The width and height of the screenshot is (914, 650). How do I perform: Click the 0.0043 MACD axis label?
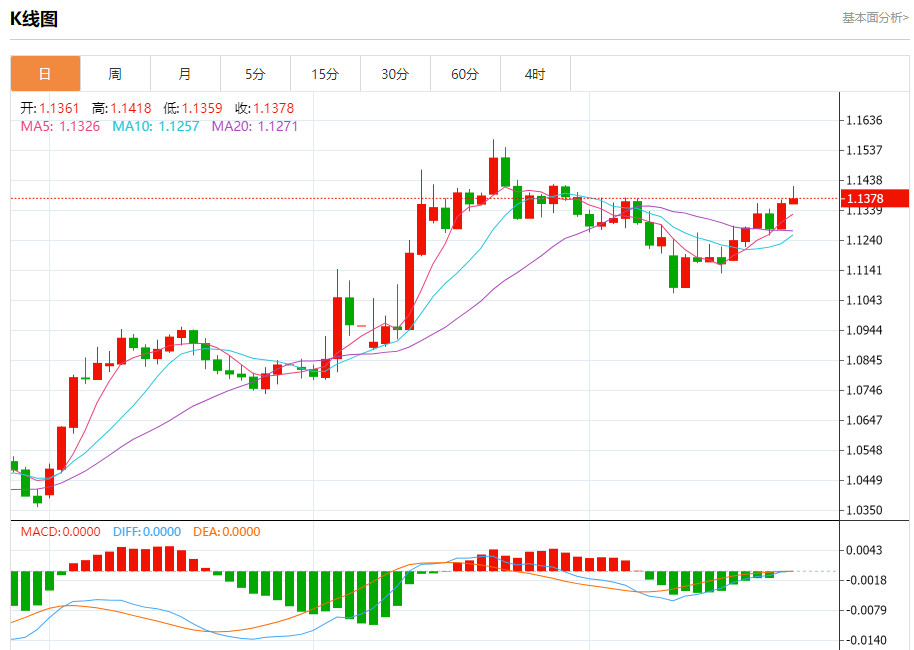tap(864, 550)
